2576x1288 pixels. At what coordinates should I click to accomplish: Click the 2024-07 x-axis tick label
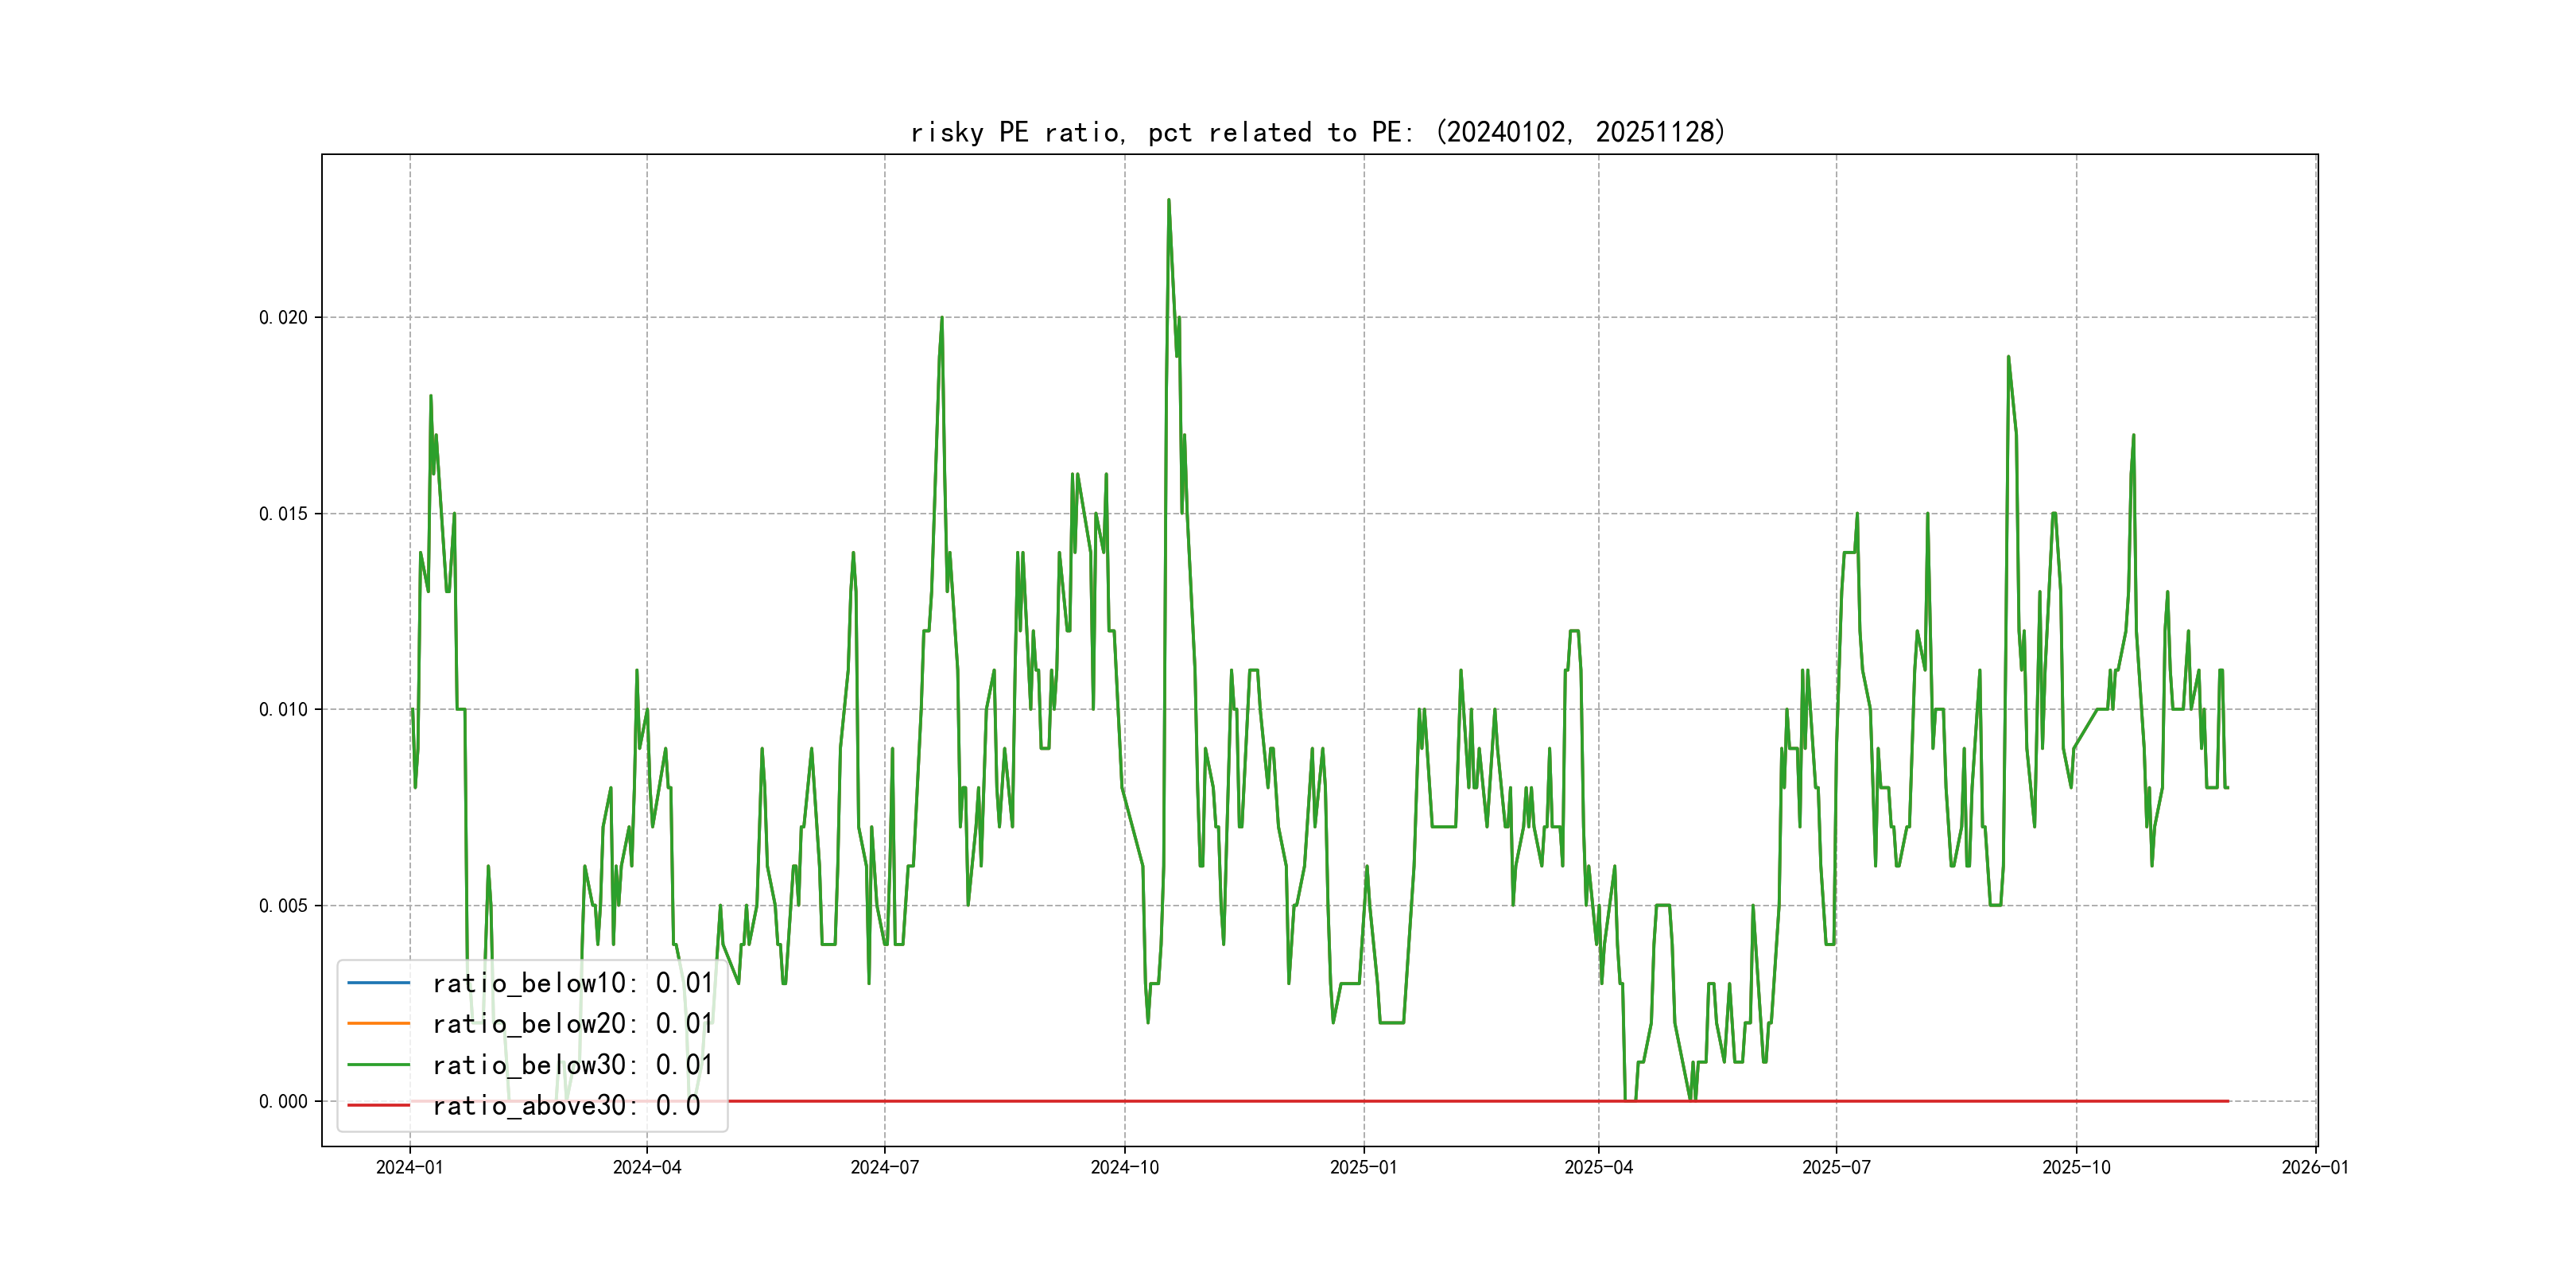click(884, 1167)
